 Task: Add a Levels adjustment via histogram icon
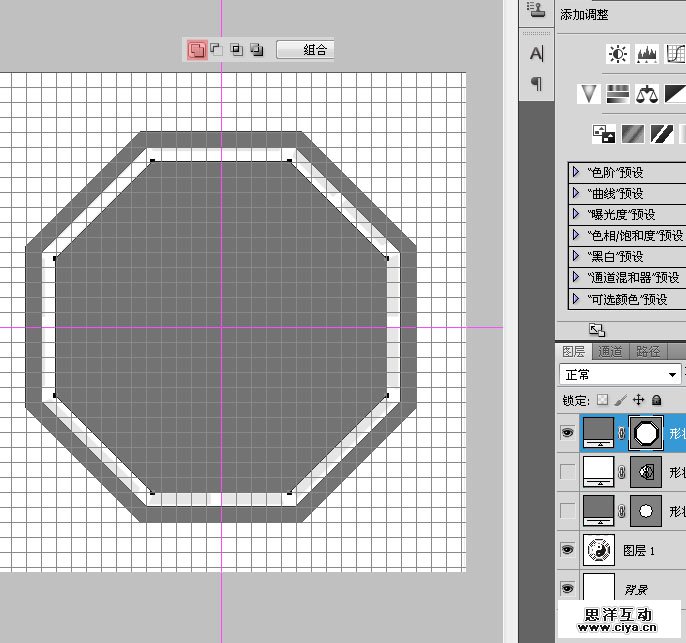pos(647,54)
